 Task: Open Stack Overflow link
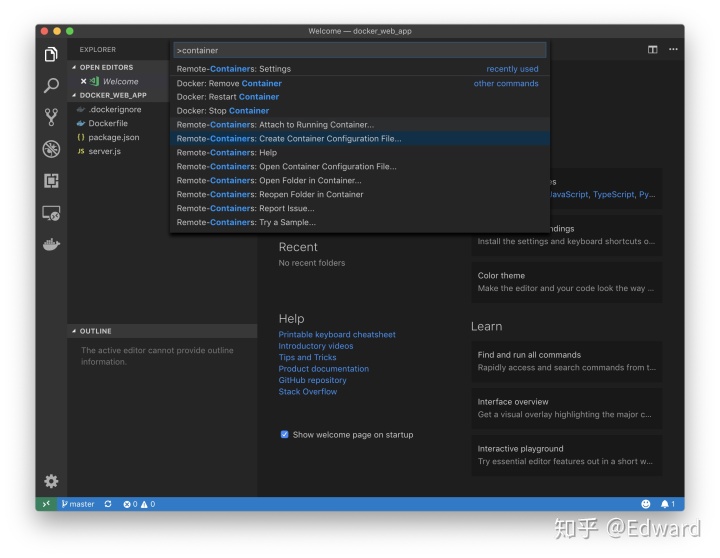click(307, 392)
